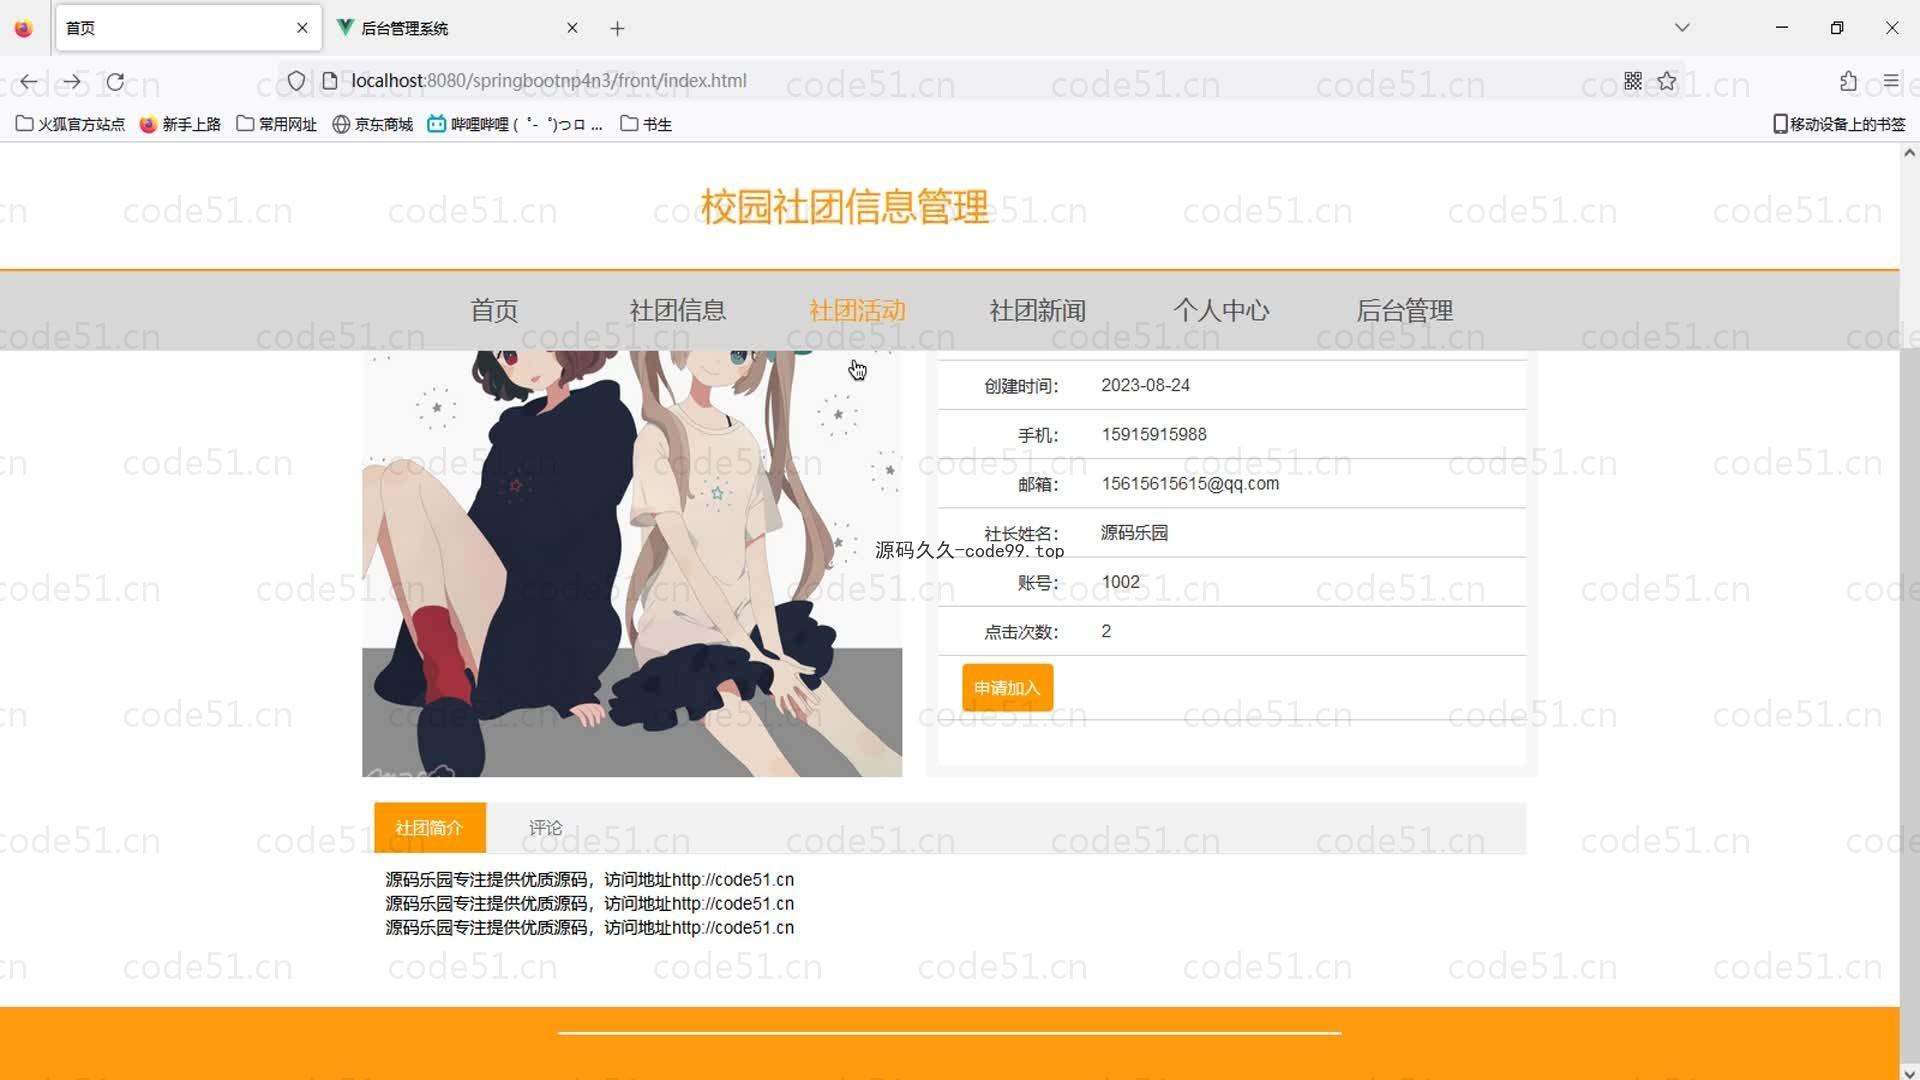Go forward with the browser forward arrow
This screenshot has height=1080, width=1920.
pos(72,81)
